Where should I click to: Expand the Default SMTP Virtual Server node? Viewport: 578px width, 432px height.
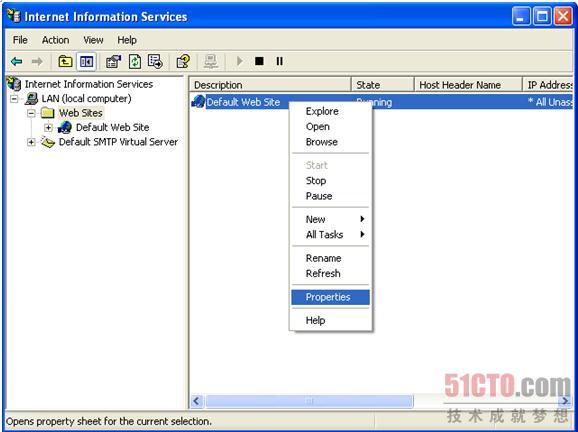tap(31, 142)
